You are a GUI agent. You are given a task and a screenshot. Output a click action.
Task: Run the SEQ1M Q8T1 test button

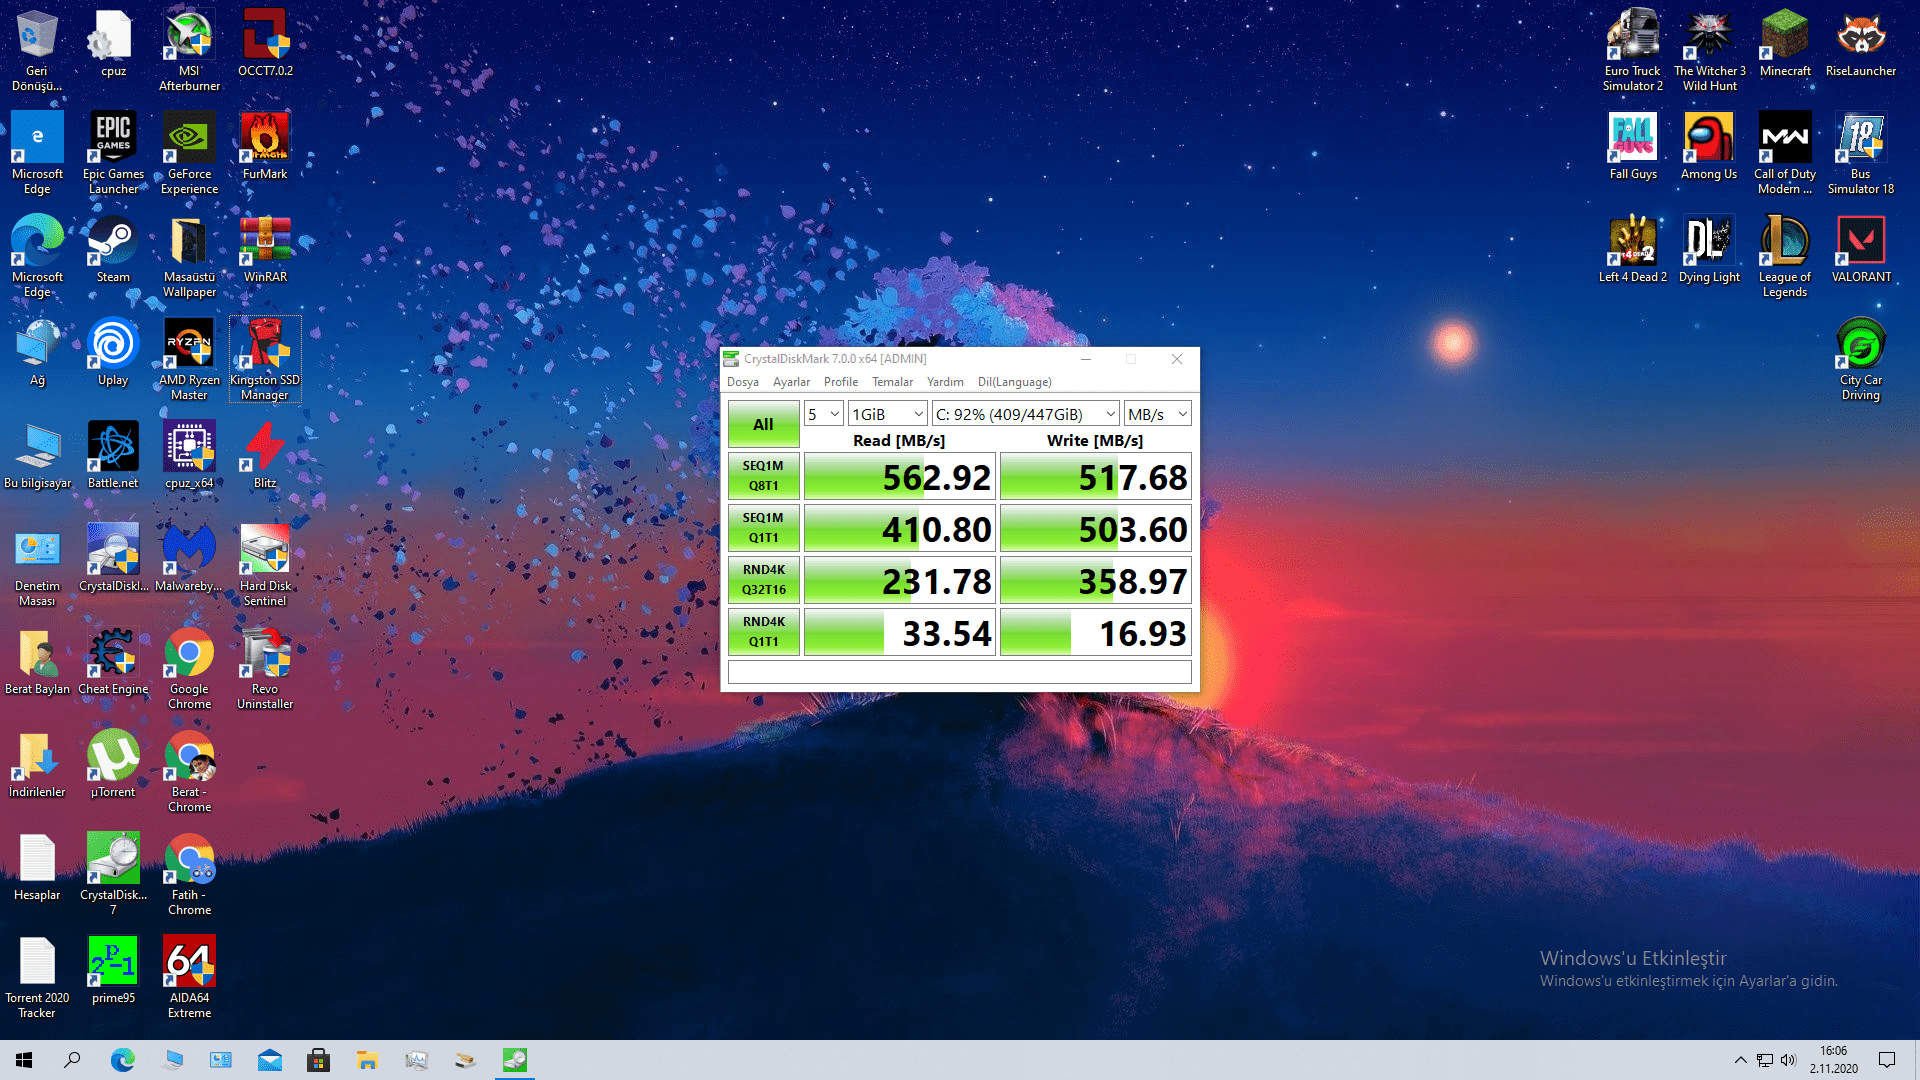coord(763,476)
